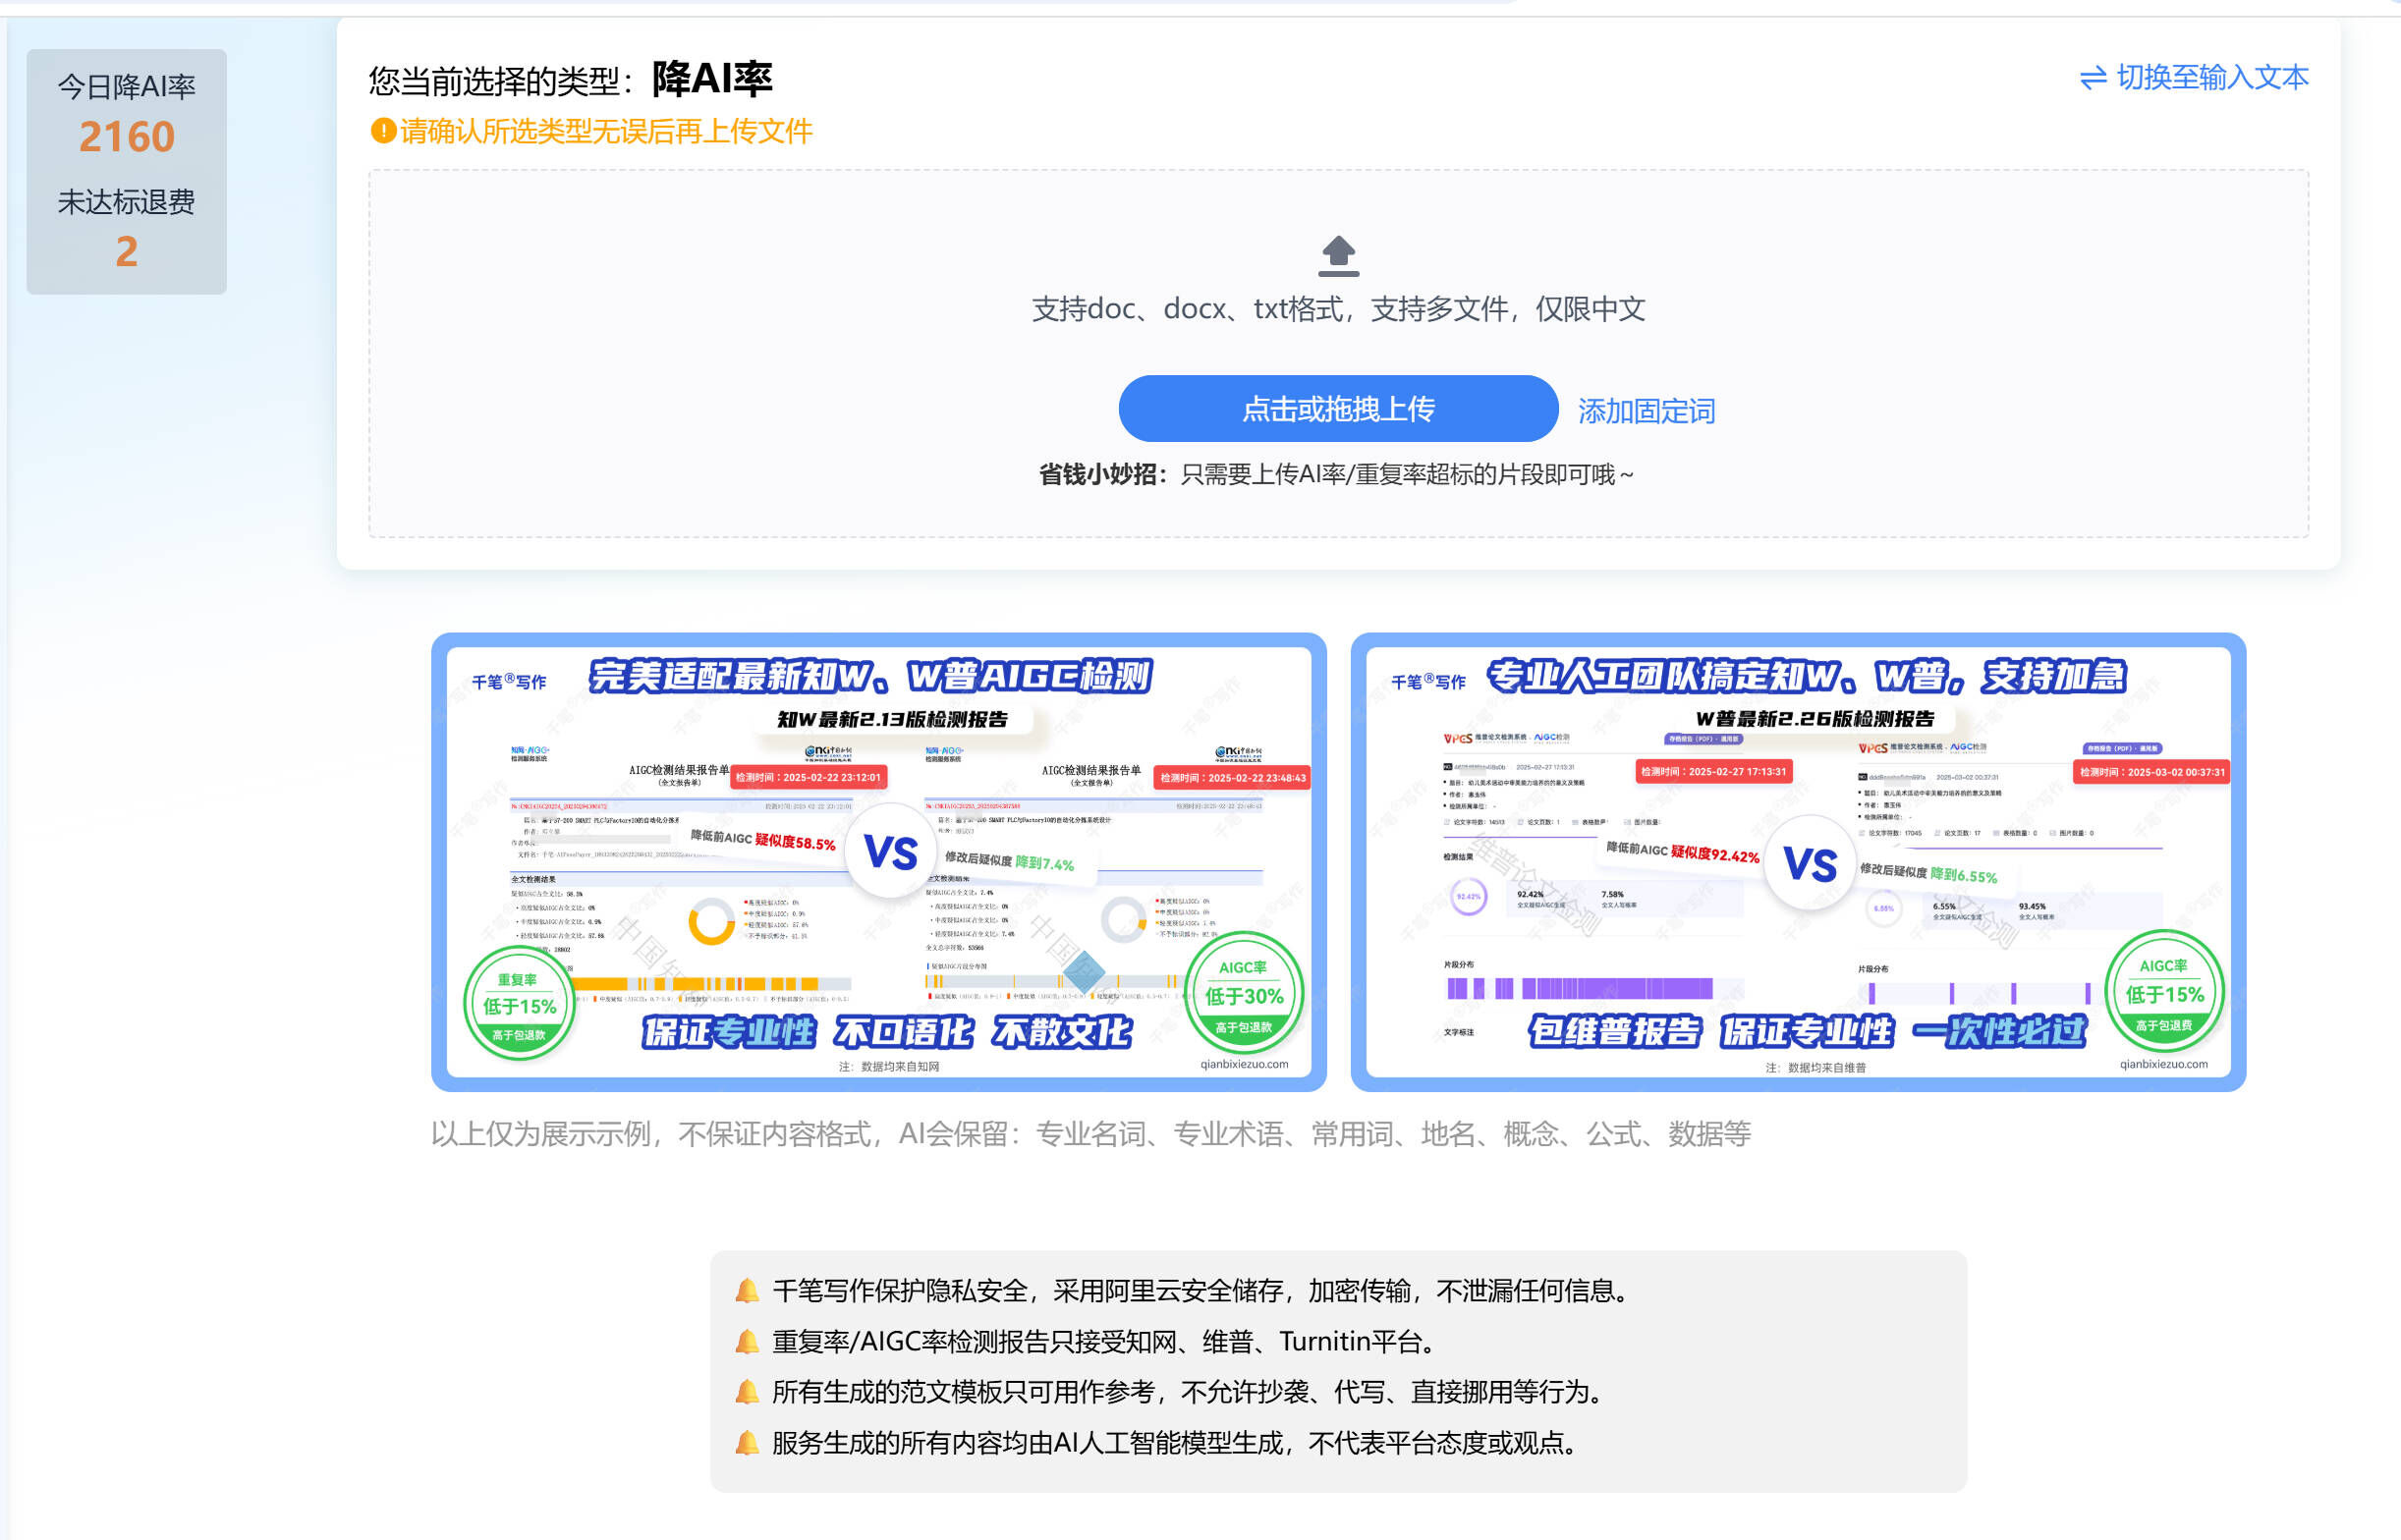This screenshot has height=1540, width=2401.
Task: Click the 未达标退费 label
Action: coord(127,202)
